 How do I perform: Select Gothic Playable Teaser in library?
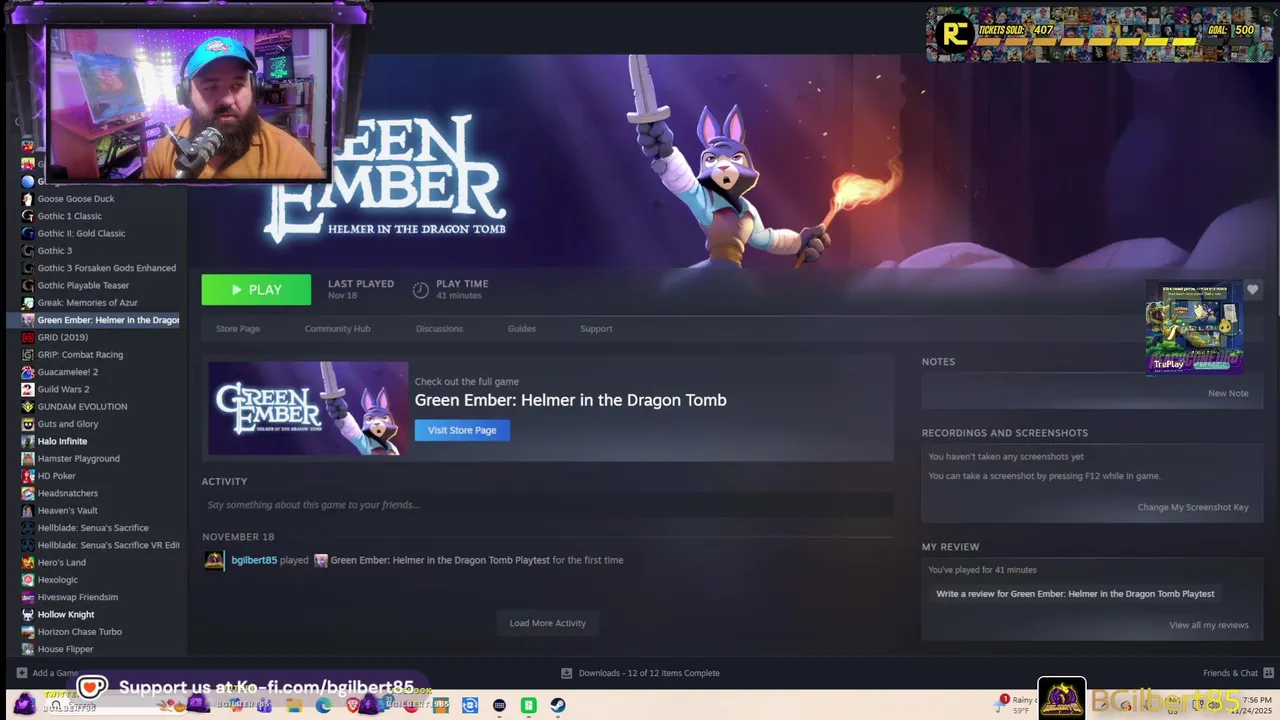pyautogui.click(x=83, y=285)
